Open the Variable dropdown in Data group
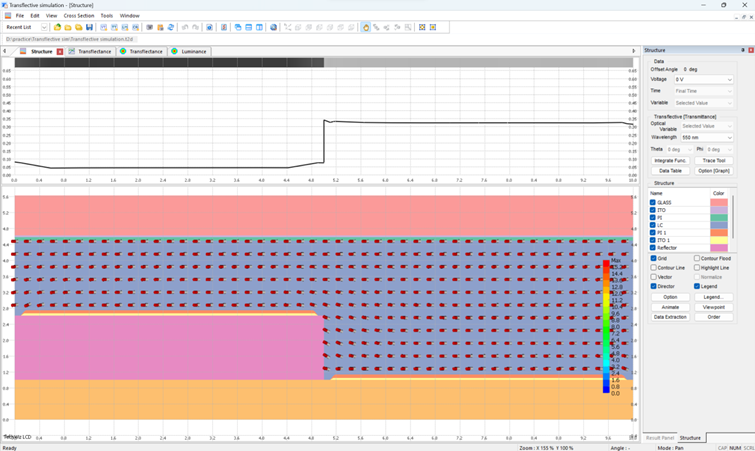Screen dimensions: 755x451 coord(703,103)
